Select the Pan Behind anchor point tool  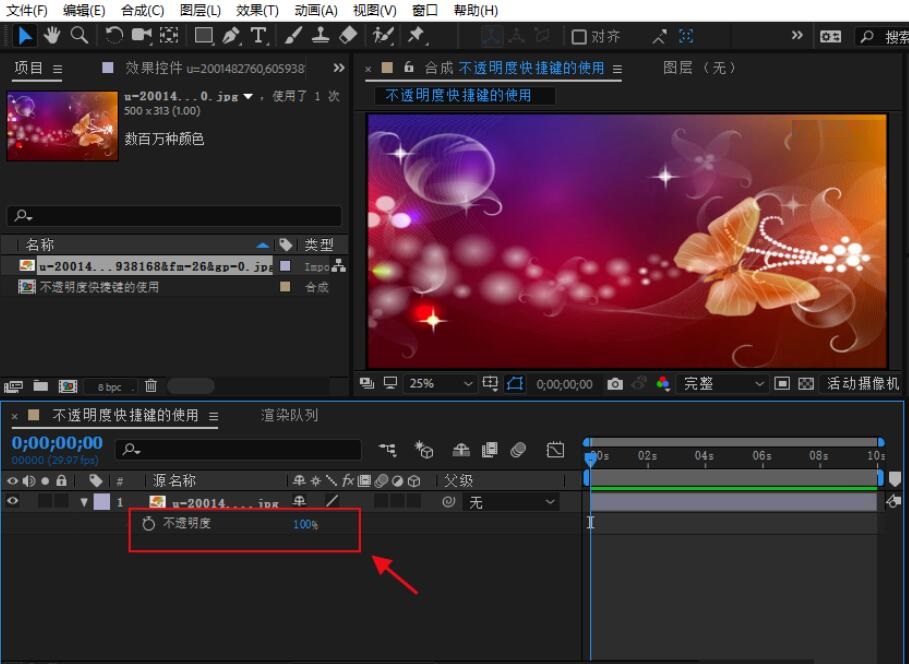pyautogui.click(x=169, y=36)
